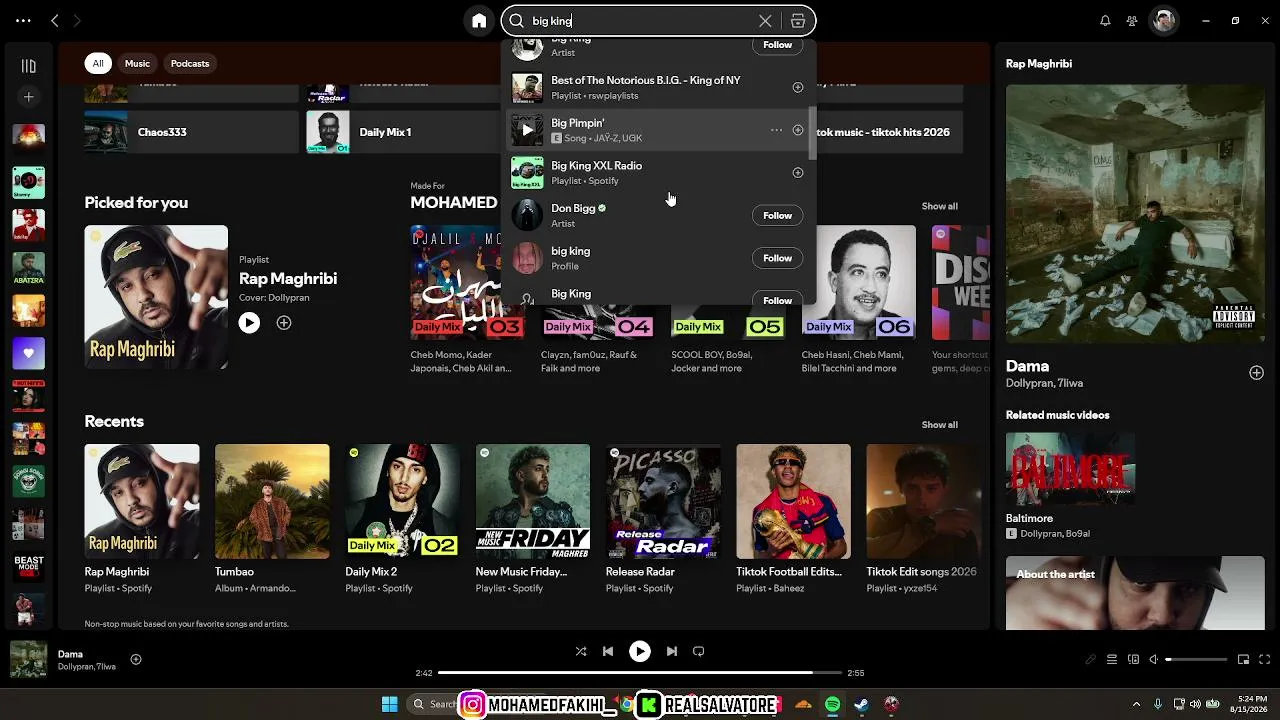The height and width of the screenshot is (720, 1280).
Task: Mute Spotify with the speaker icon
Action: coord(1154,660)
